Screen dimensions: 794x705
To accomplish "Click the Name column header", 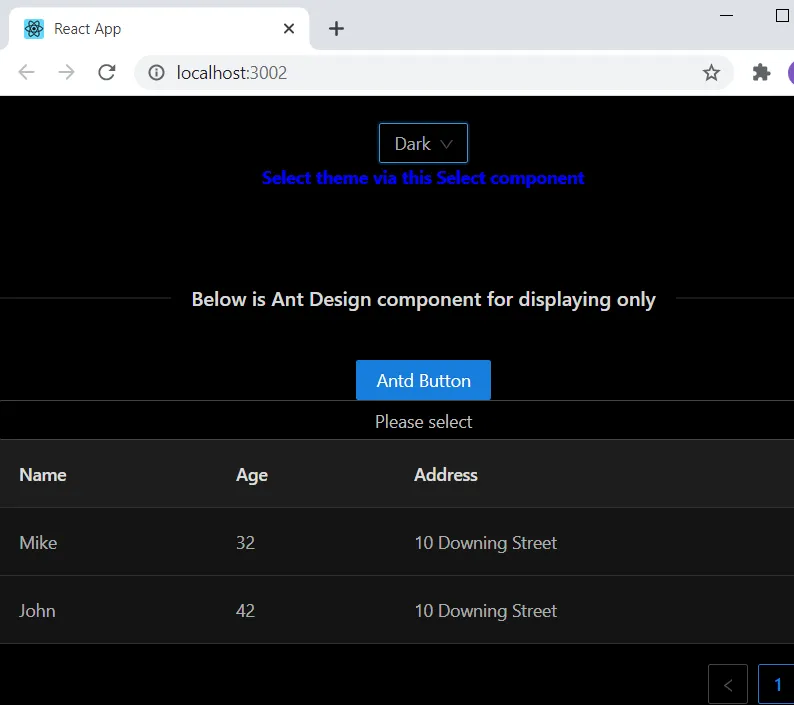I will [43, 475].
